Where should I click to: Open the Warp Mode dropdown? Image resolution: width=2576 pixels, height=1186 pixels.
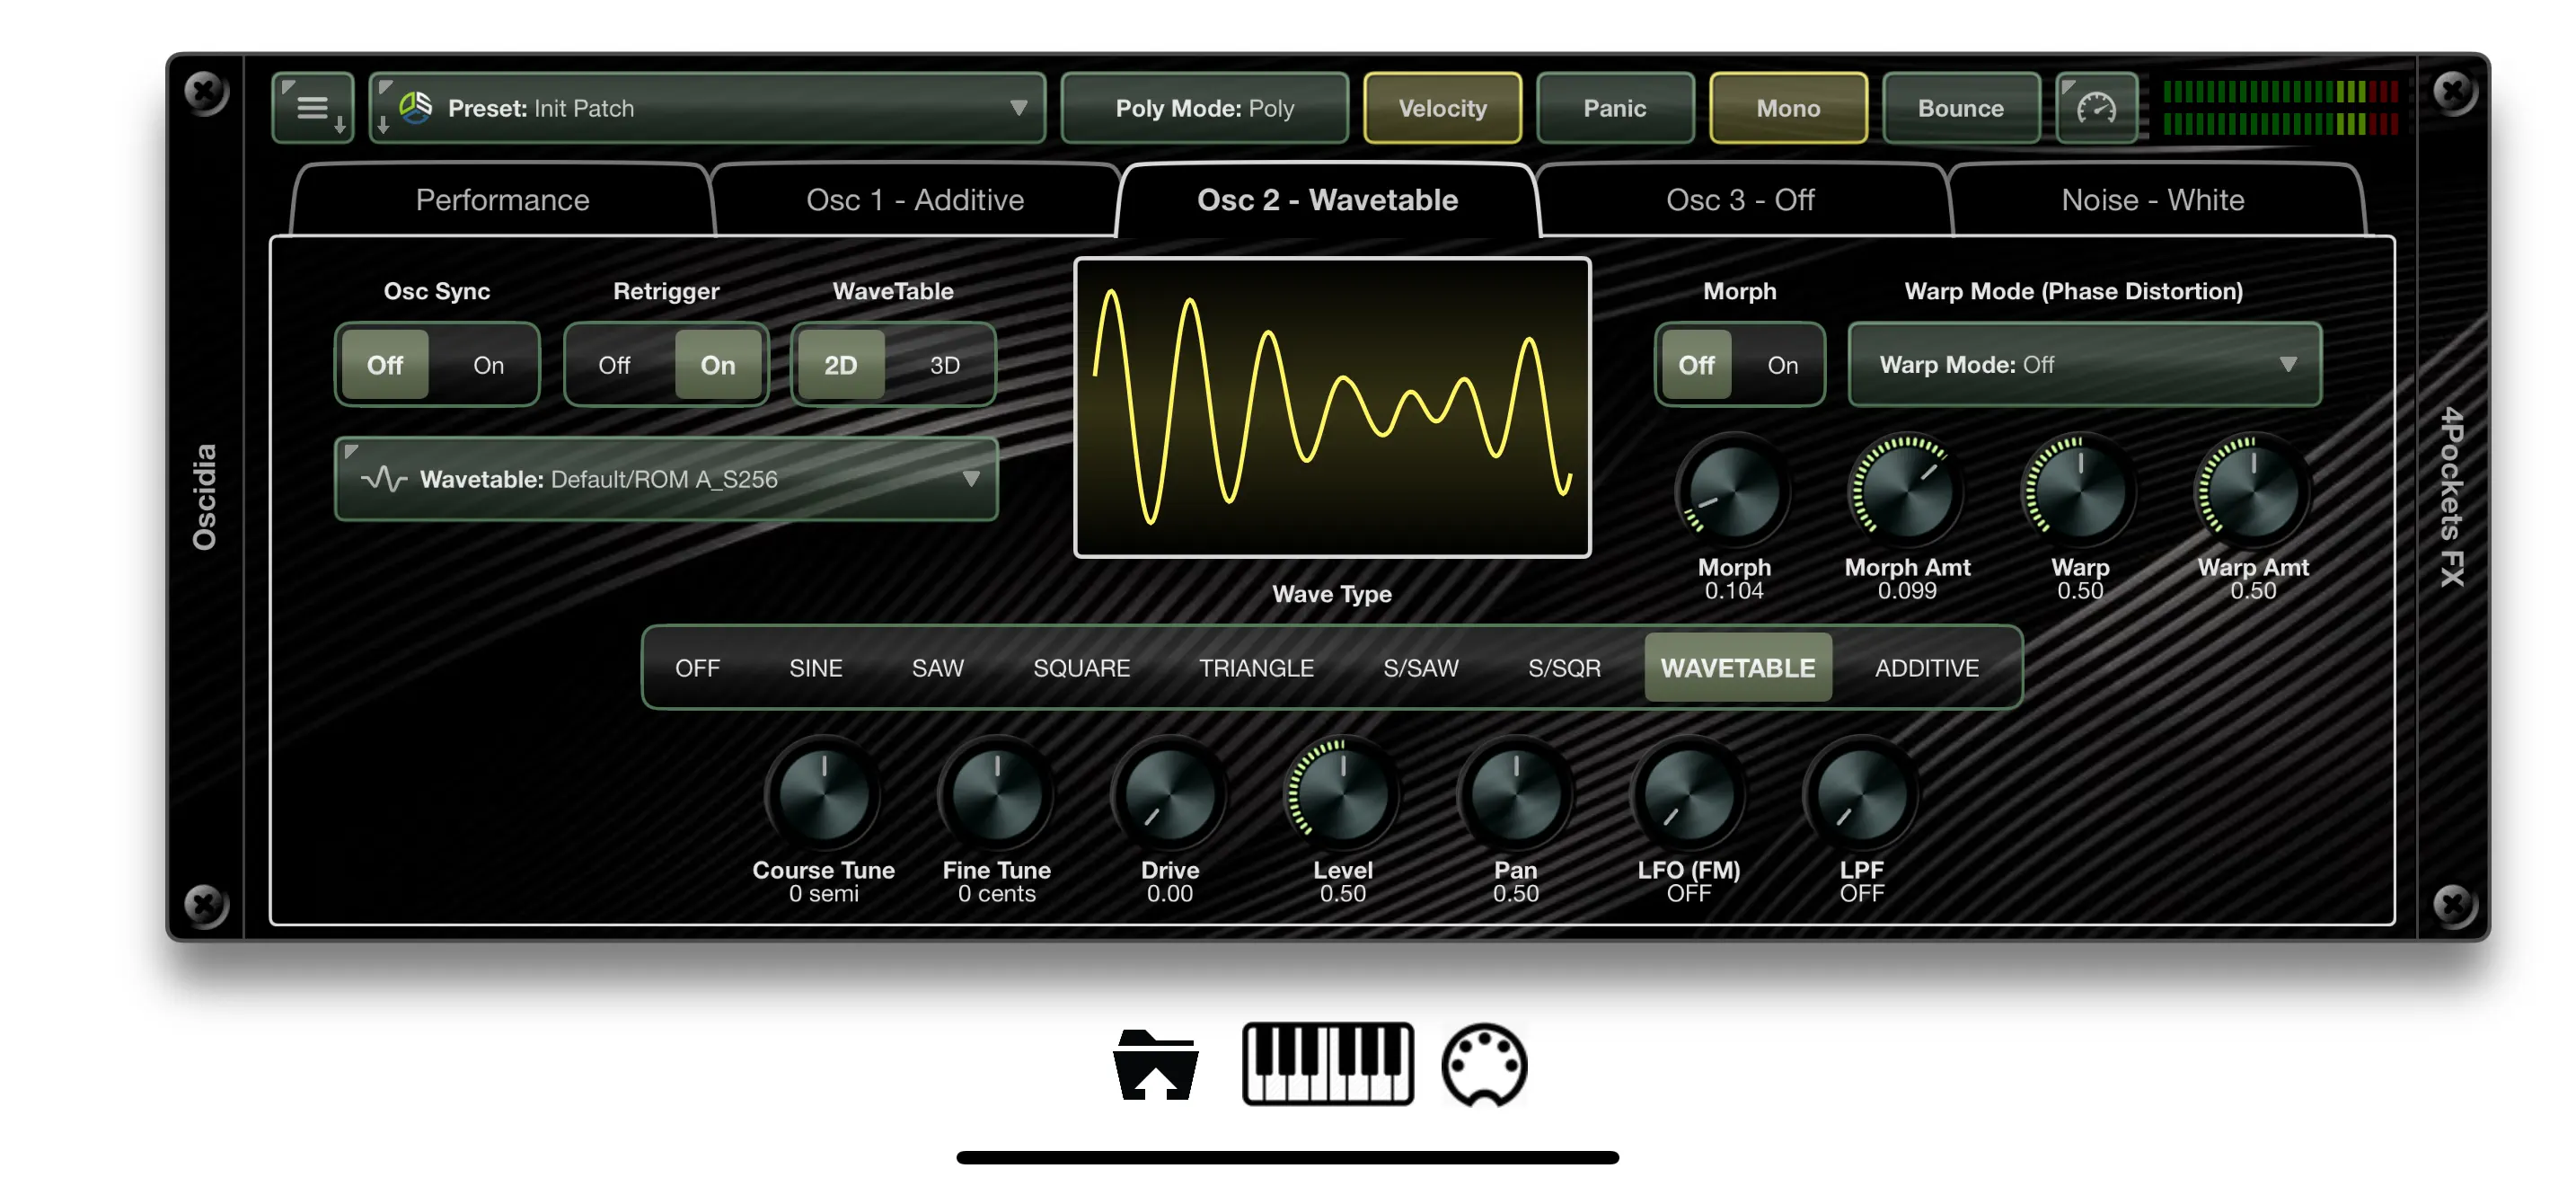point(2084,365)
